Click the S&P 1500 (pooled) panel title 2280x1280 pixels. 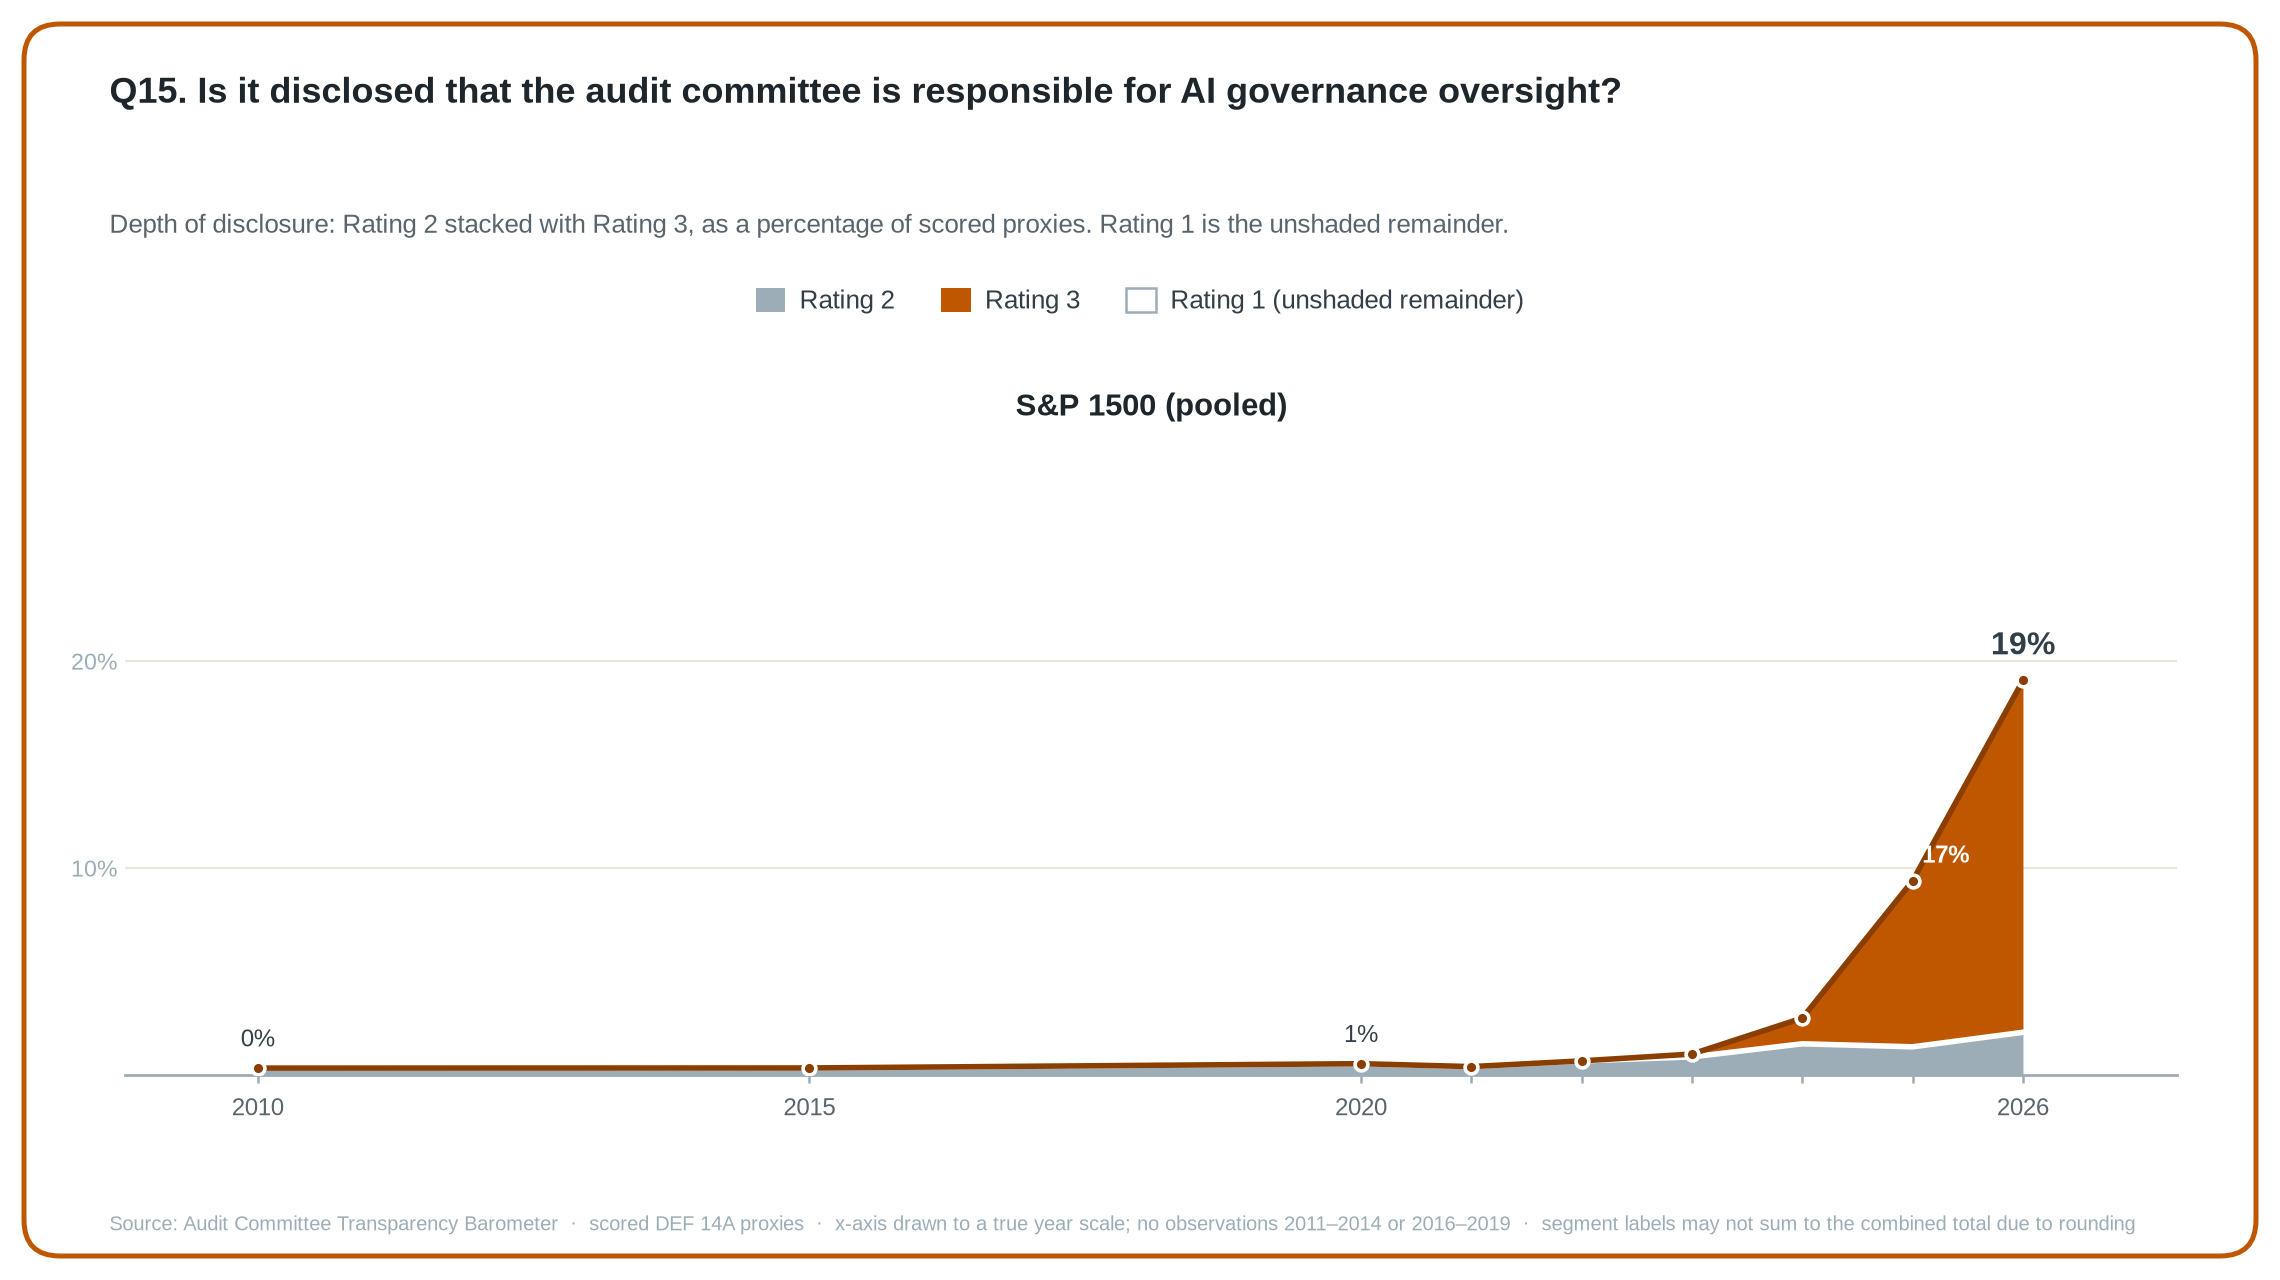pyautogui.click(x=1151, y=405)
